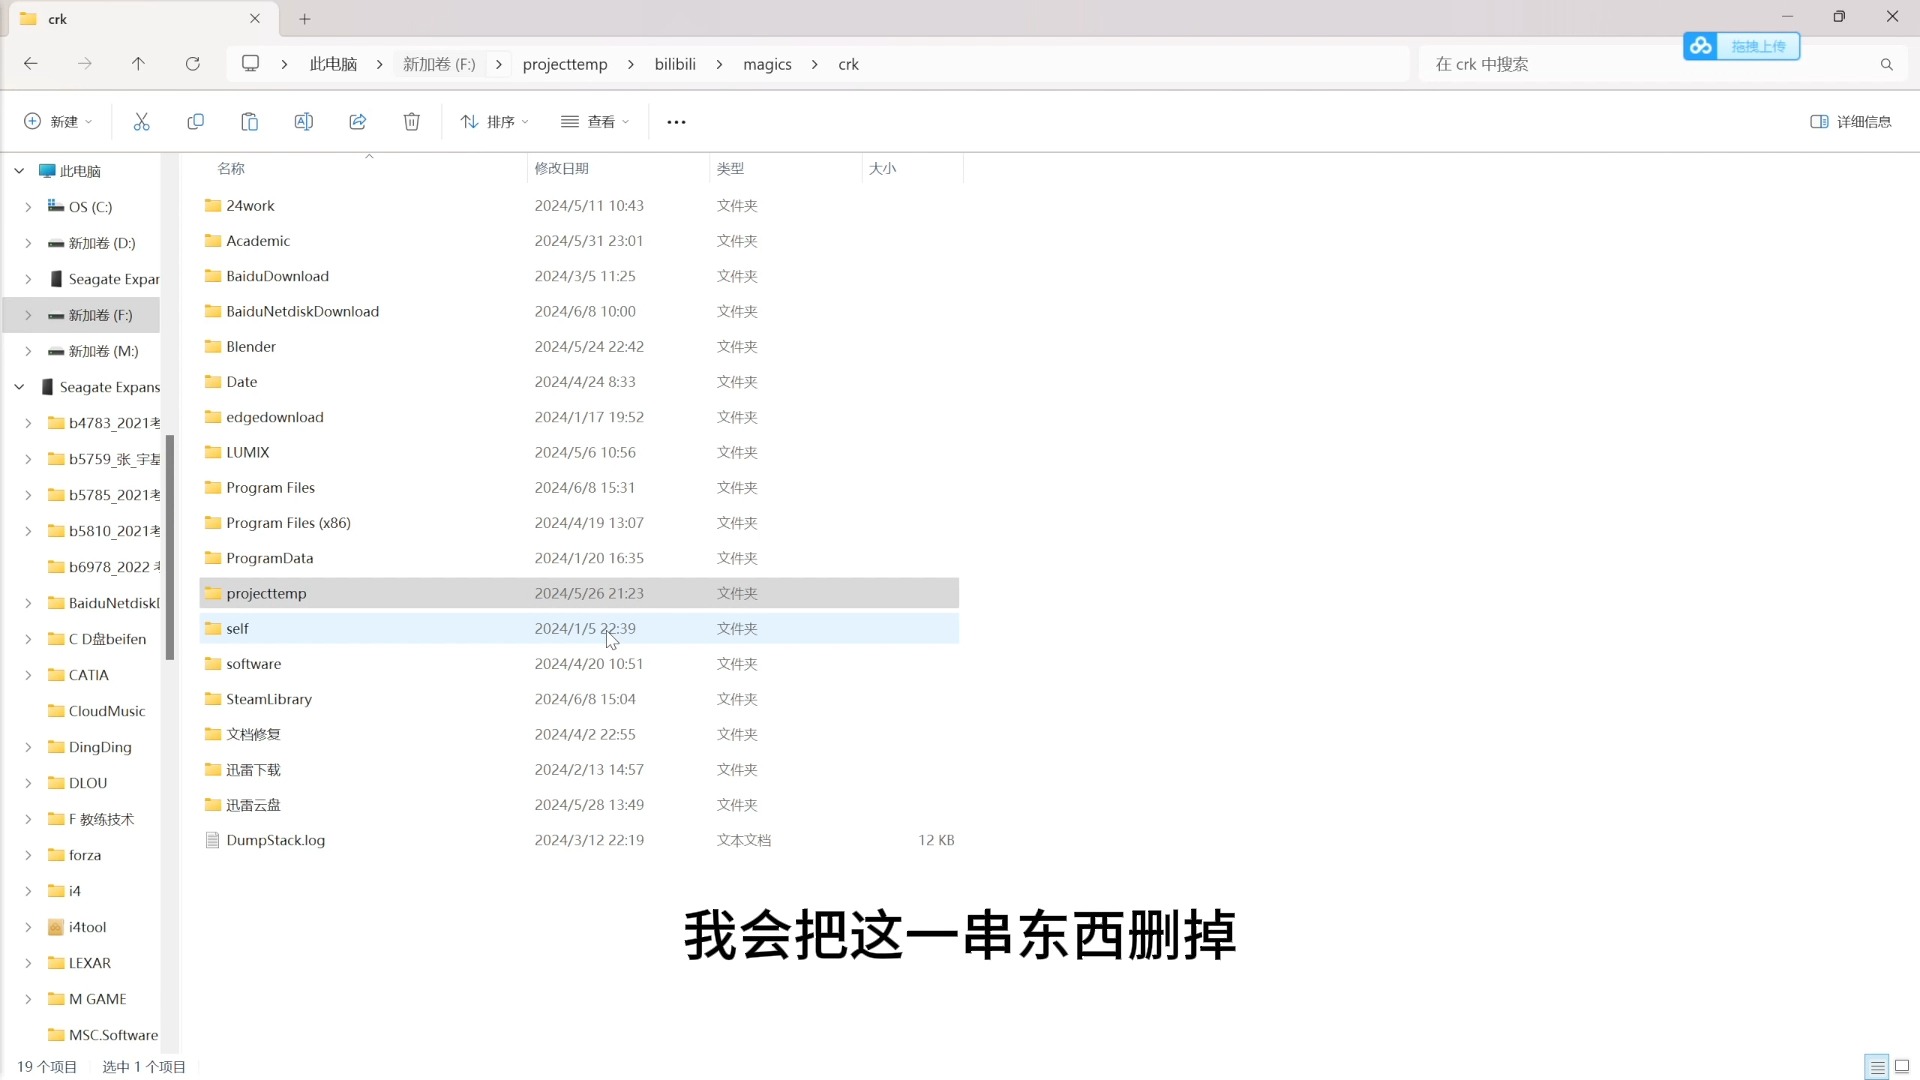Click 此电脑 breadcrumb in address bar
Viewport: 1920px width, 1080px height.
click(333, 64)
